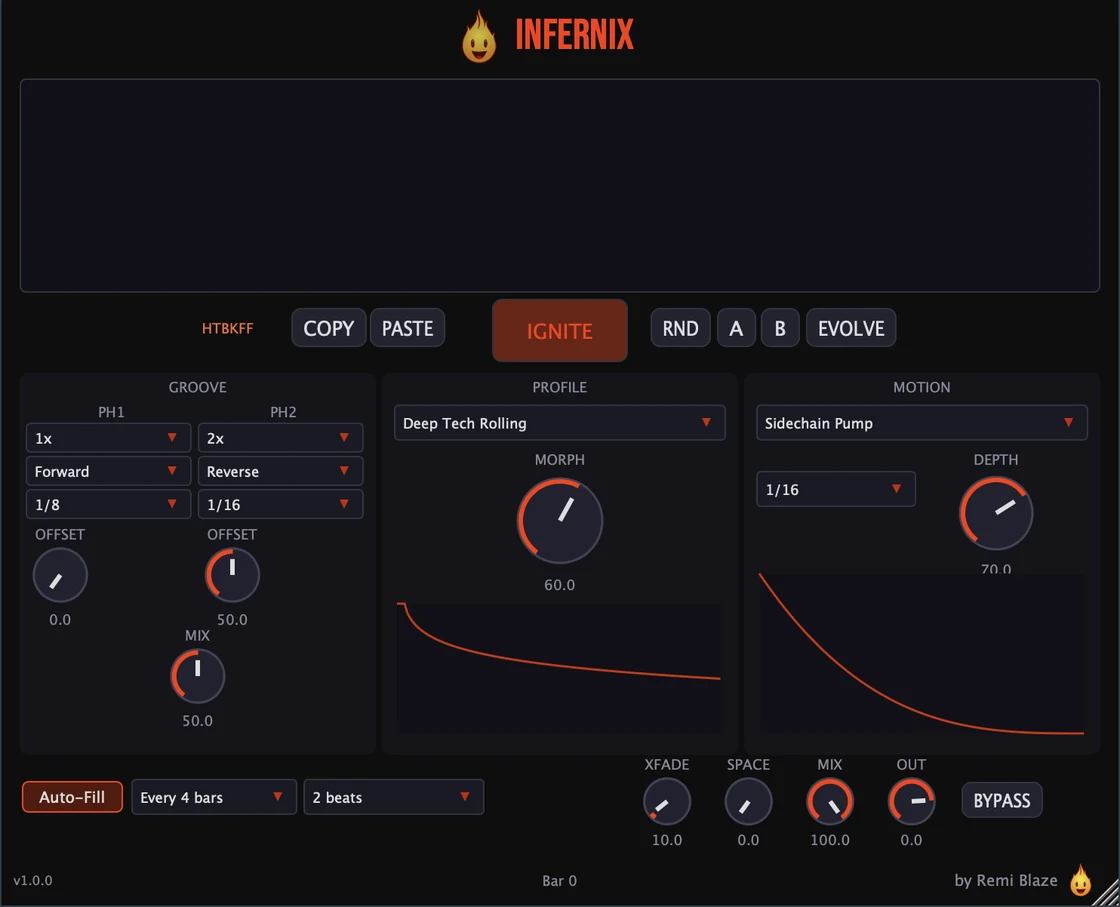Open the PH2 Reverse direction dropdown

tap(280, 471)
